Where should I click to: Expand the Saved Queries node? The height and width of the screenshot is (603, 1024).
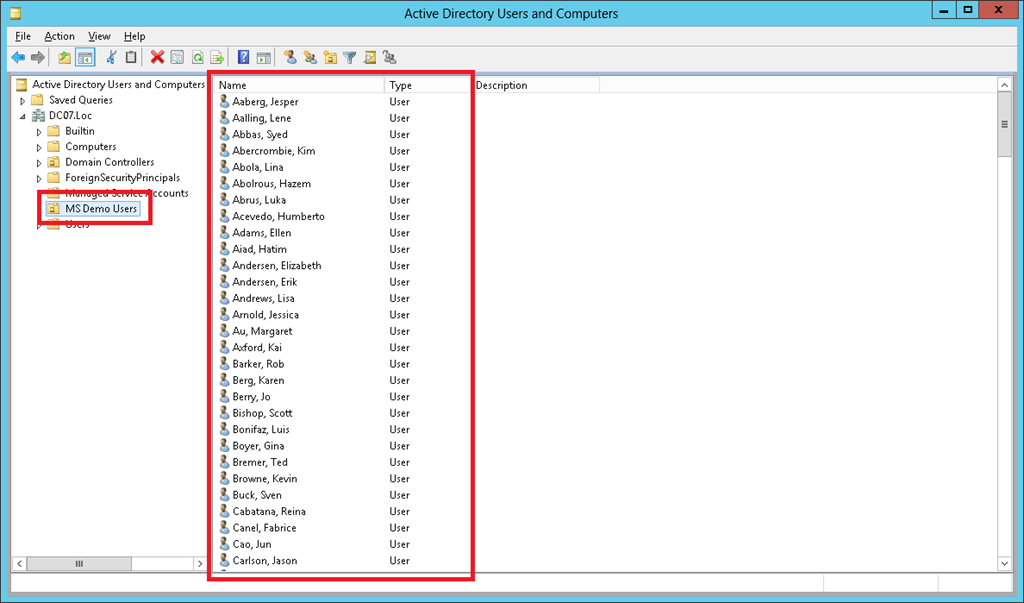coord(23,101)
